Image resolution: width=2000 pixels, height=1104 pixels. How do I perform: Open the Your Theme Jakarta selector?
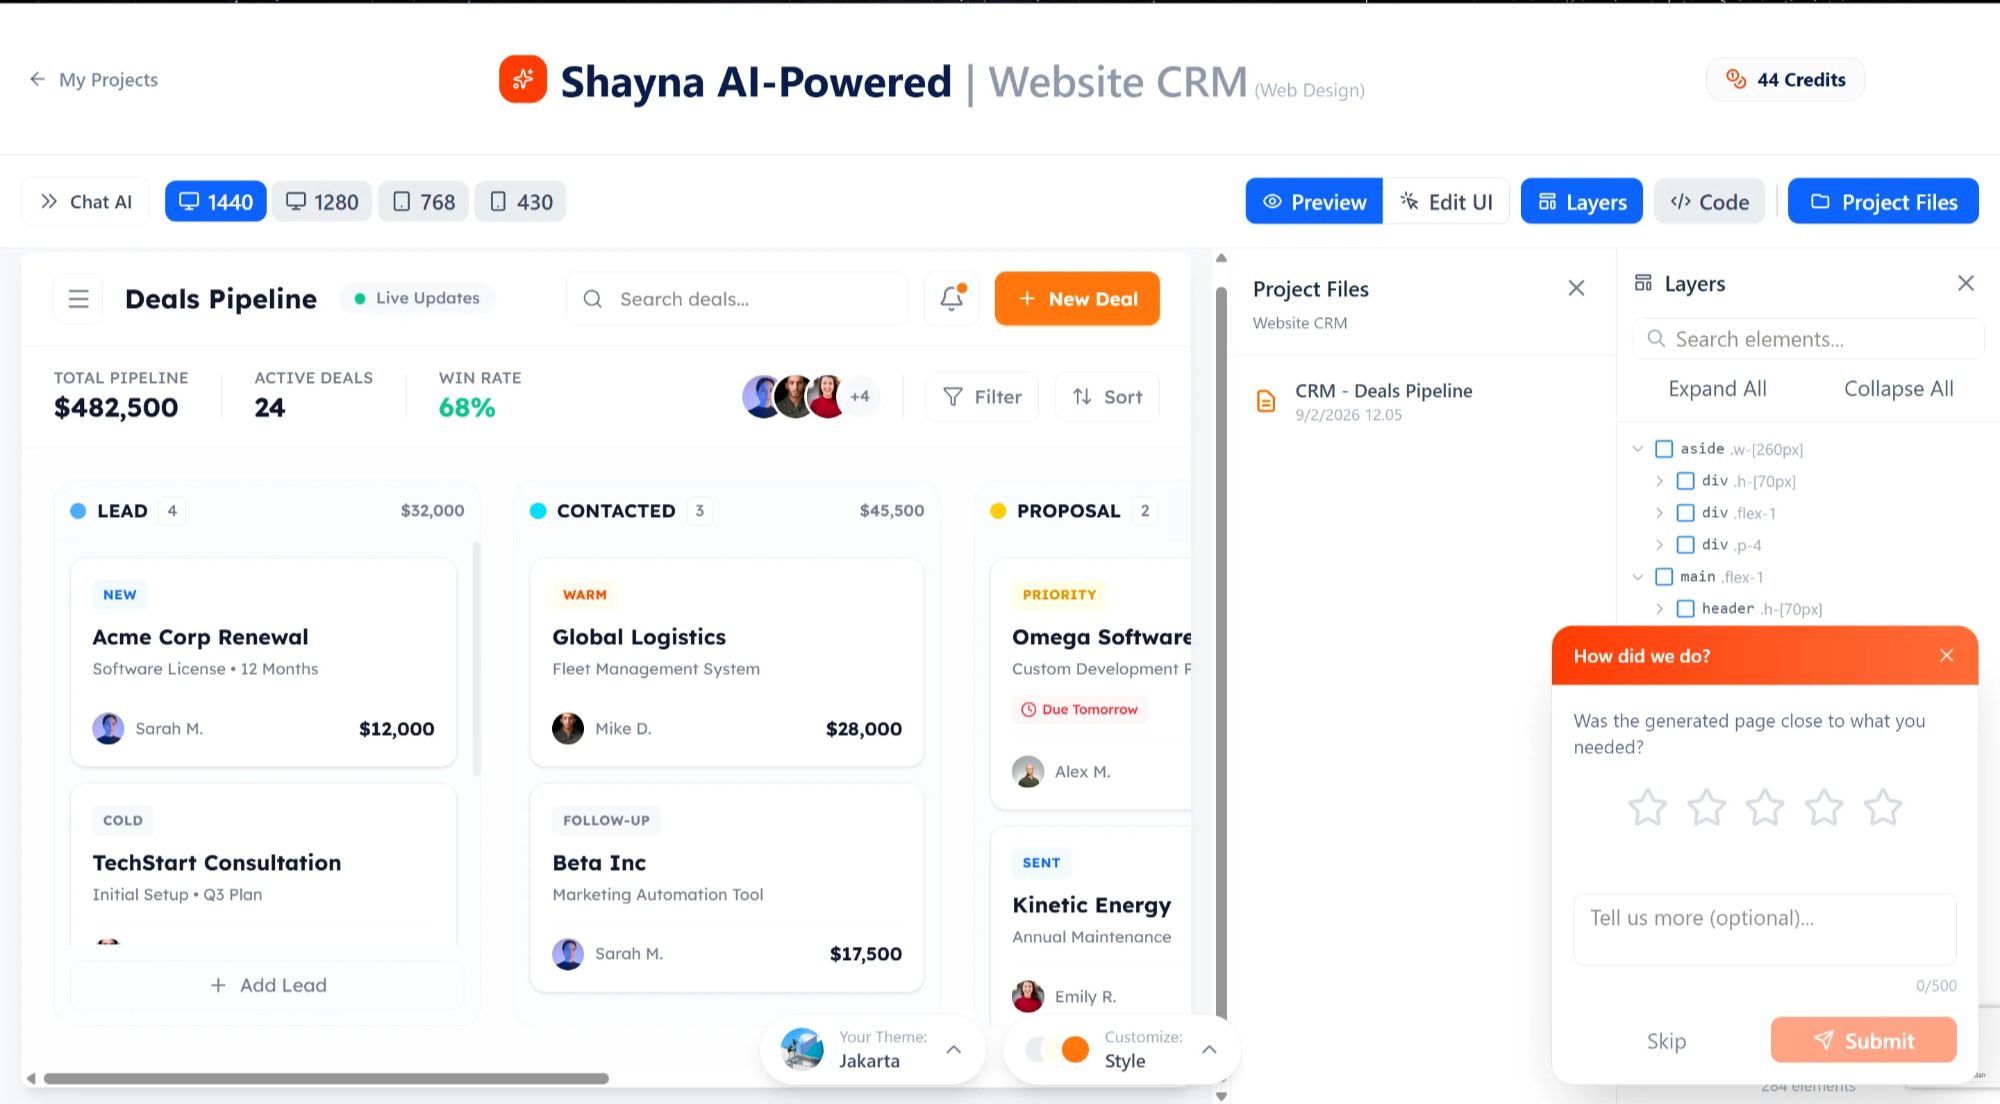[872, 1049]
